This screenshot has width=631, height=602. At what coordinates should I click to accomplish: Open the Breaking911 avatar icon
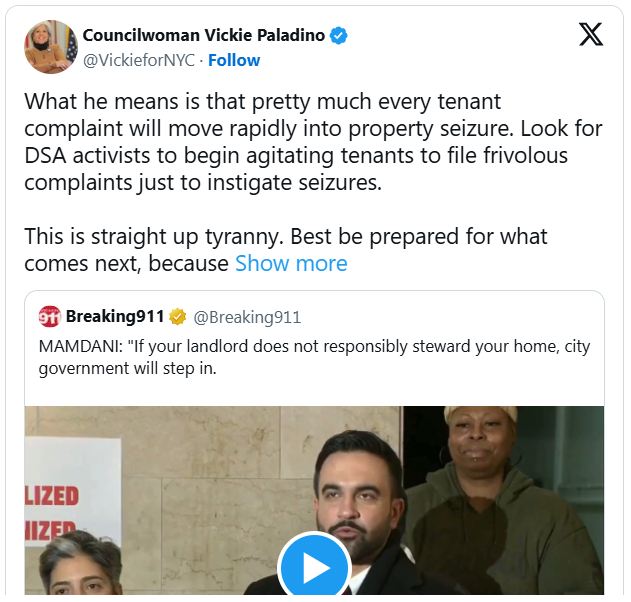point(50,317)
